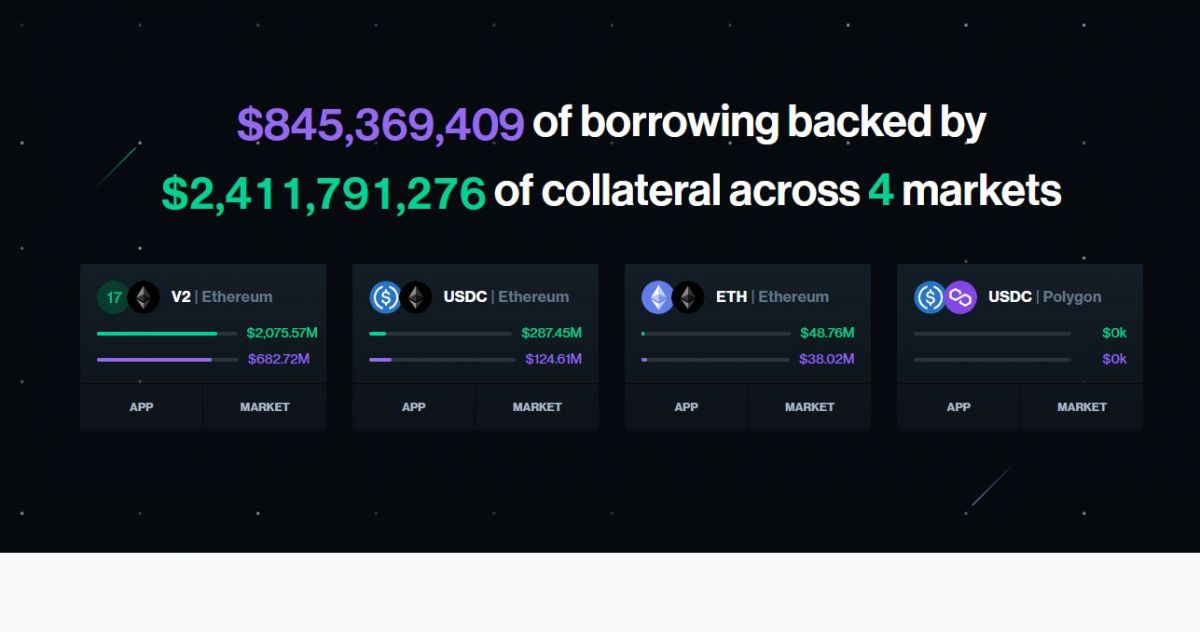This screenshot has width=1200, height=632.
Task: View the MARKET for USDC Polygon
Action: pos(1081,407)
